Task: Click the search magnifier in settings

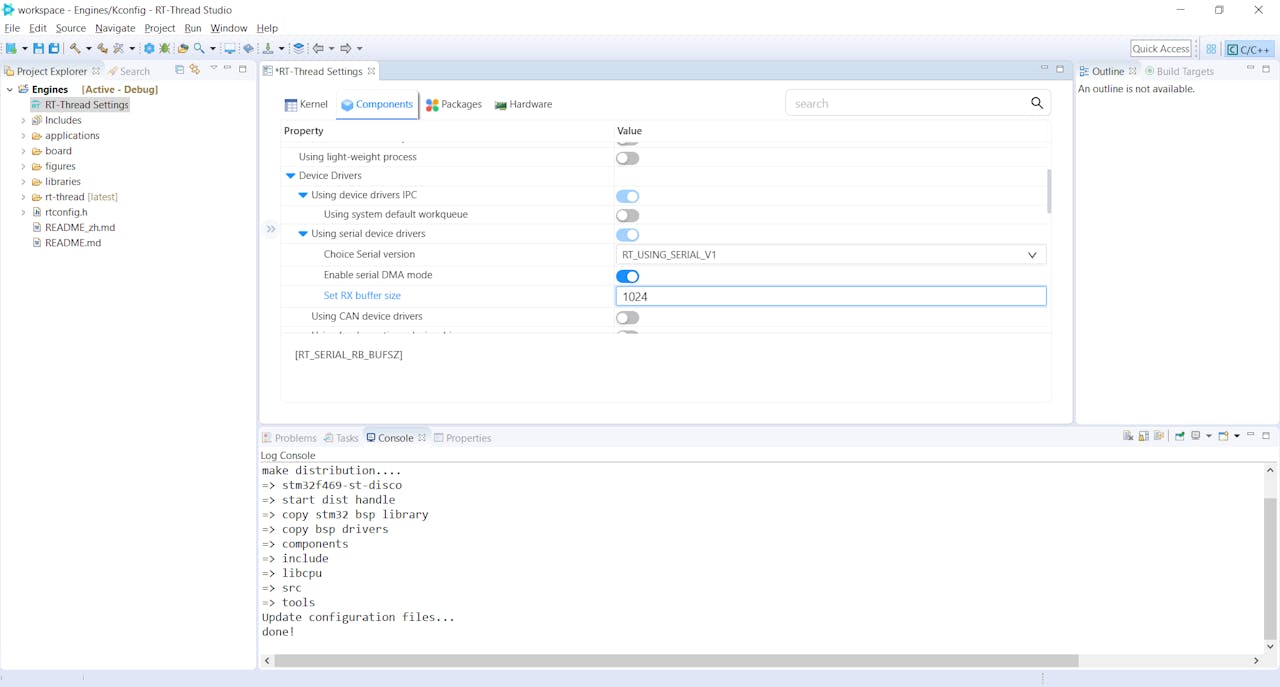Action: click(x=1037, y=103)
